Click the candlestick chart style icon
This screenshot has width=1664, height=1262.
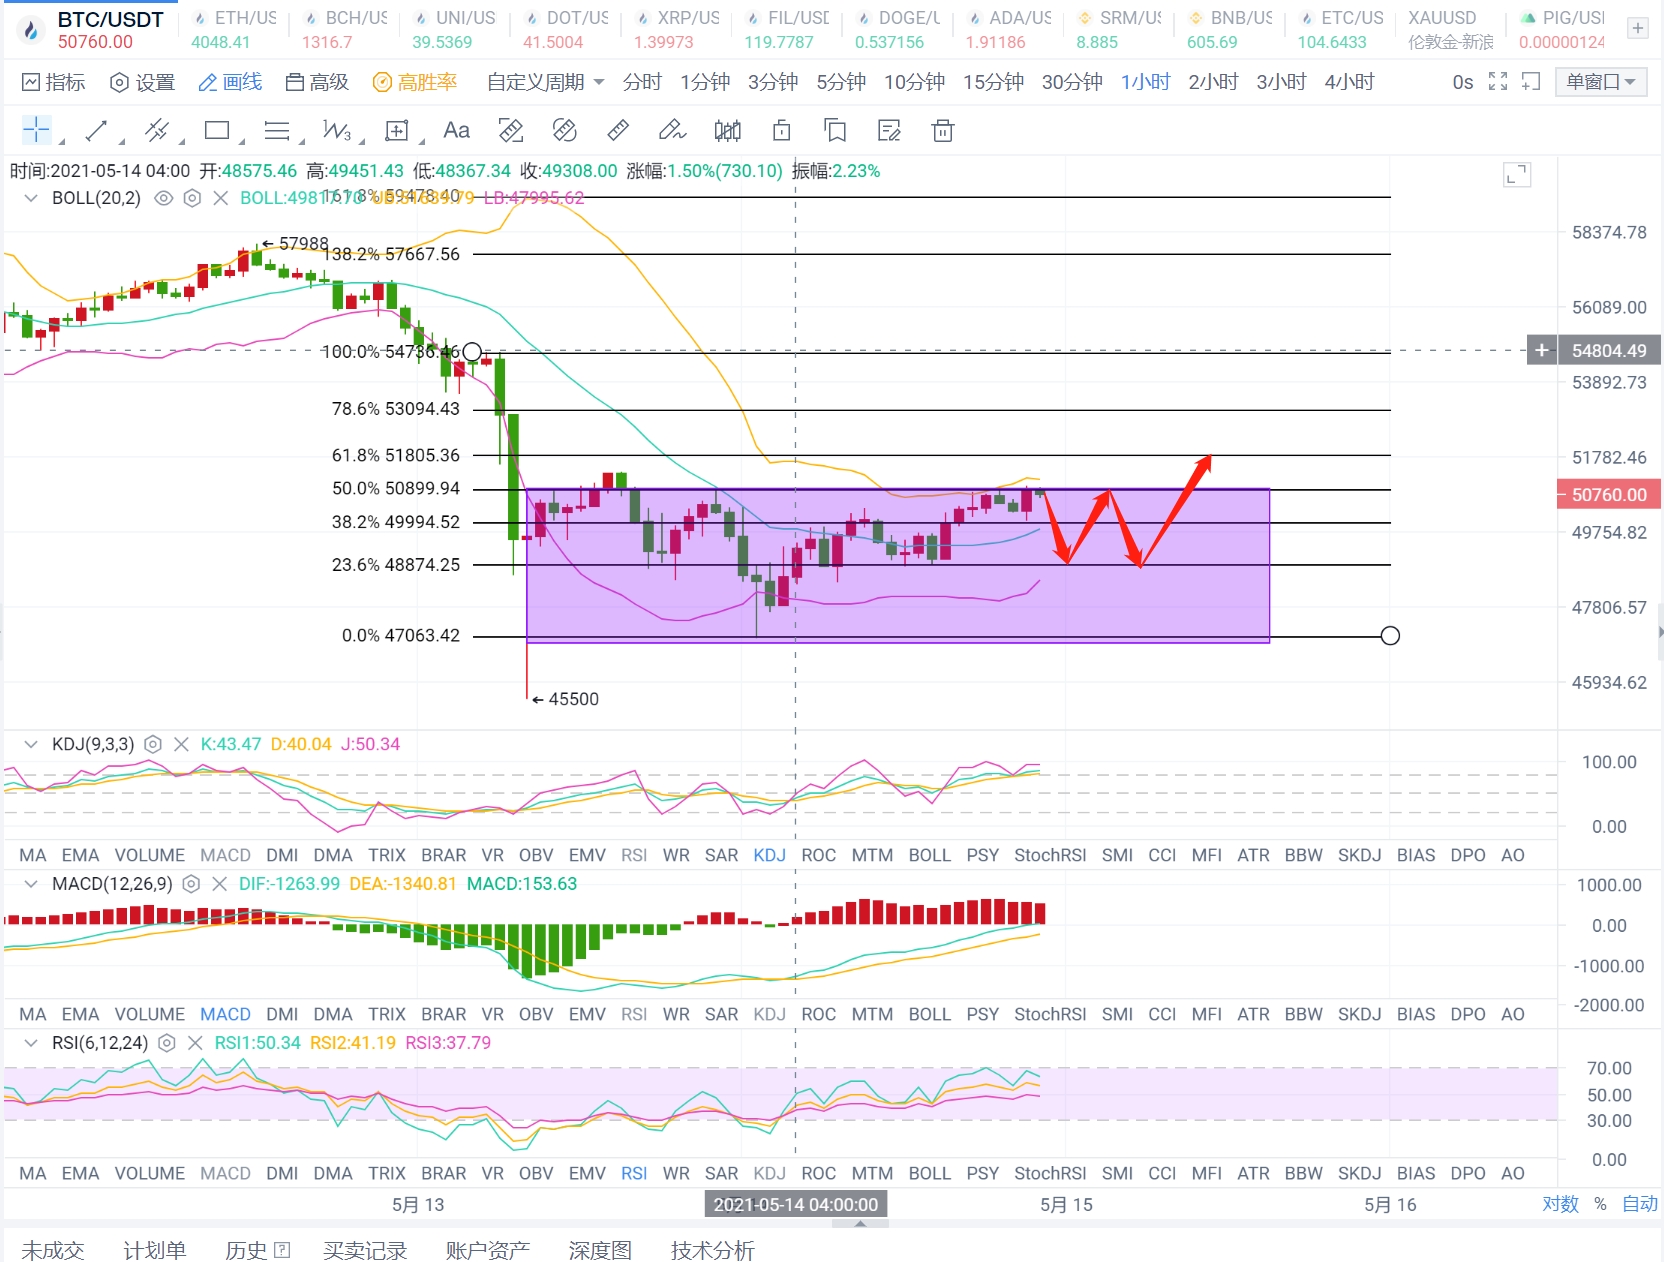[728, 130]
